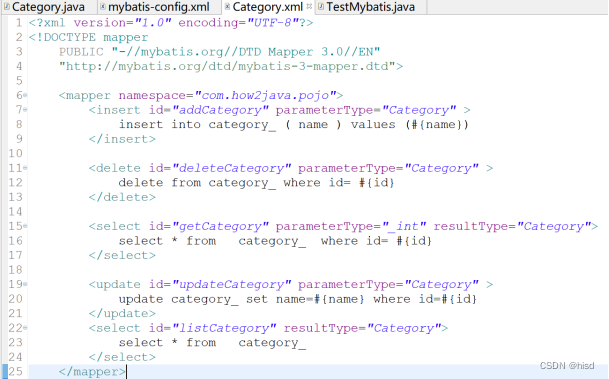Click the closing </update> tag

[122, 314]
